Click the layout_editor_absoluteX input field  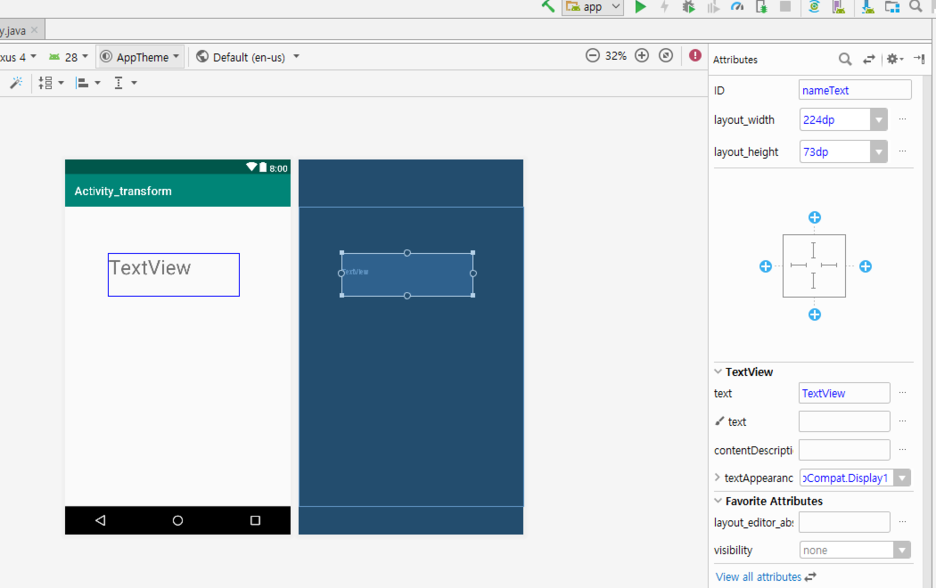844,522
